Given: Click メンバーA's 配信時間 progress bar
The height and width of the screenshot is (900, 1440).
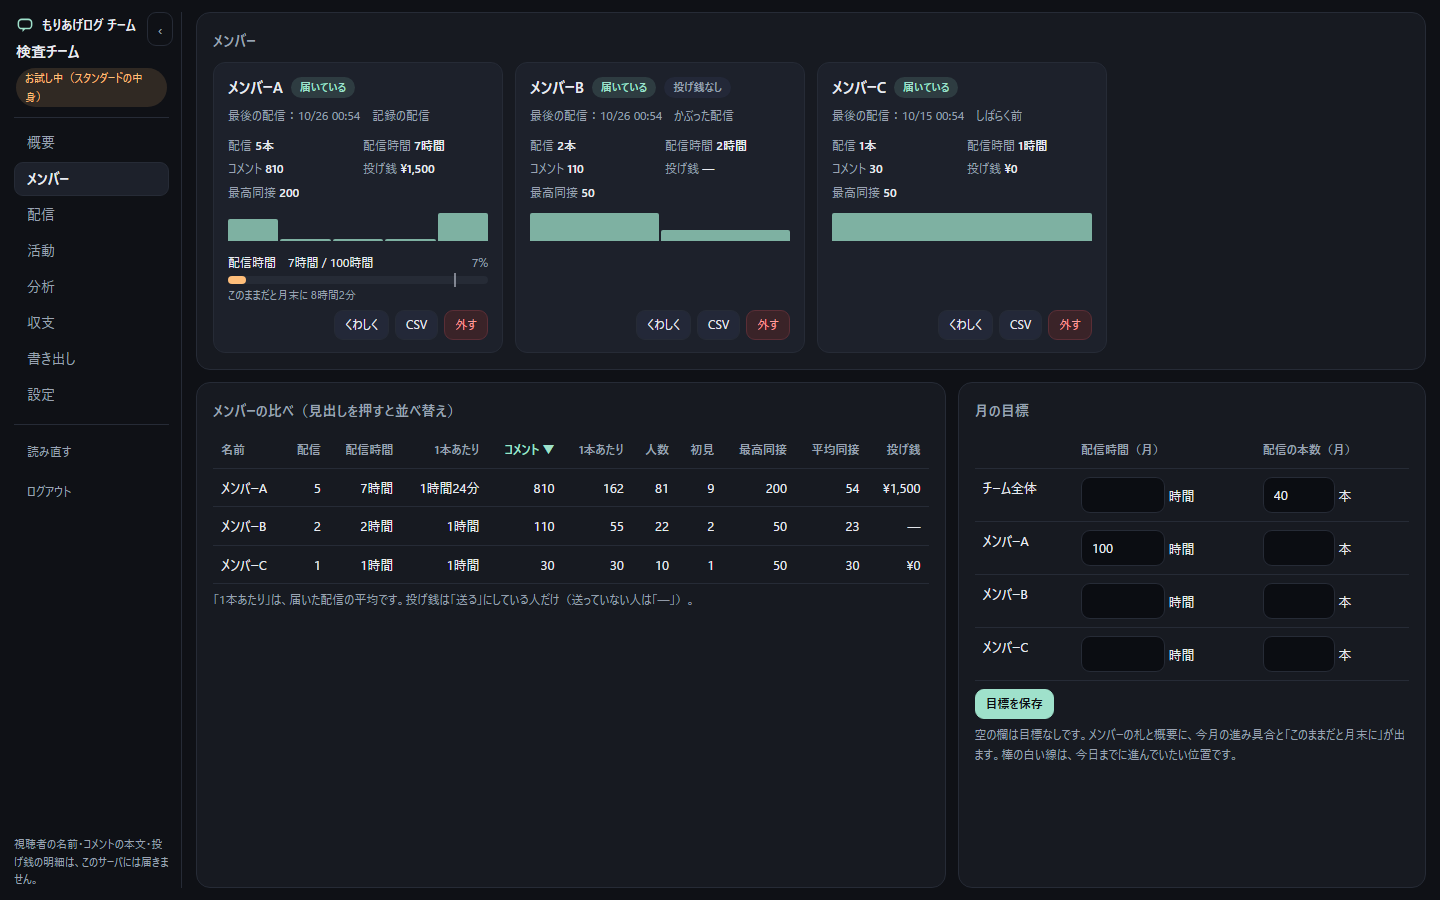Looking at the screenshot, I should 358,280.
